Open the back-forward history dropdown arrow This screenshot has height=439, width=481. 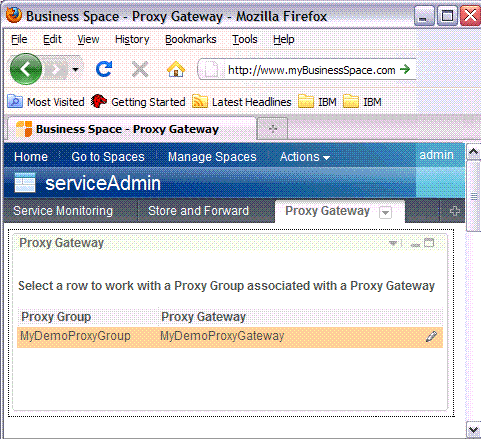[x=76, y=70]
